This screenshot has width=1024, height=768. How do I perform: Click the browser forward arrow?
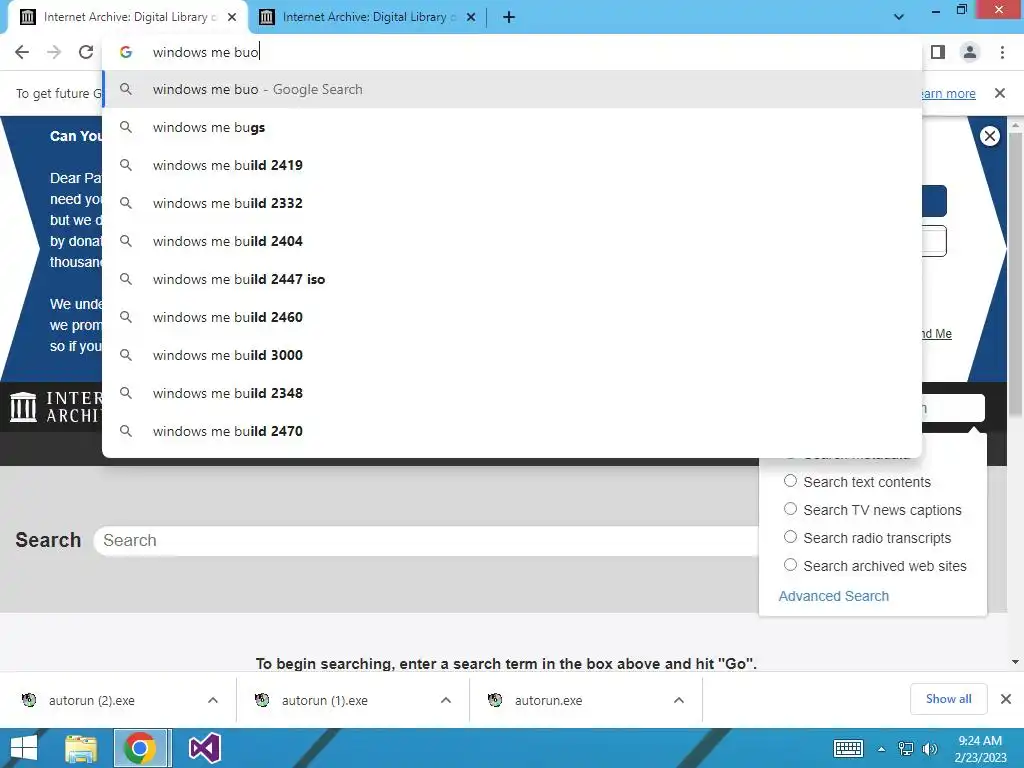pos(54,52)
